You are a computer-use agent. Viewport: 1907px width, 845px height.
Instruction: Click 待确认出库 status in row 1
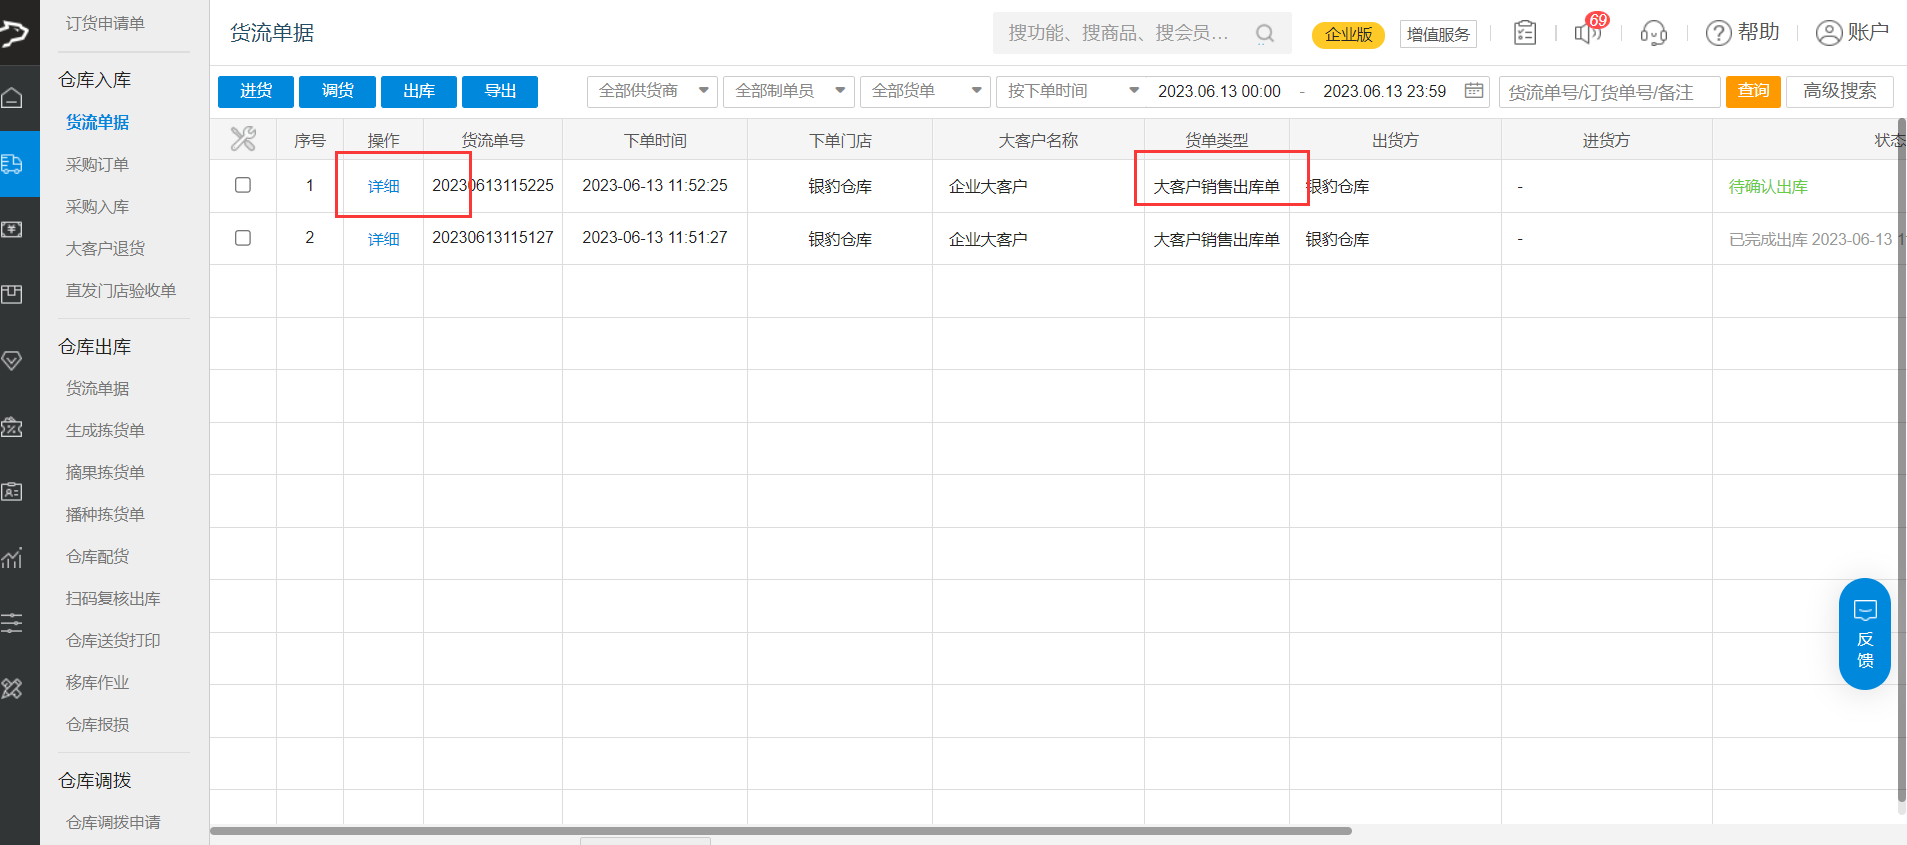coord(1768,186)
